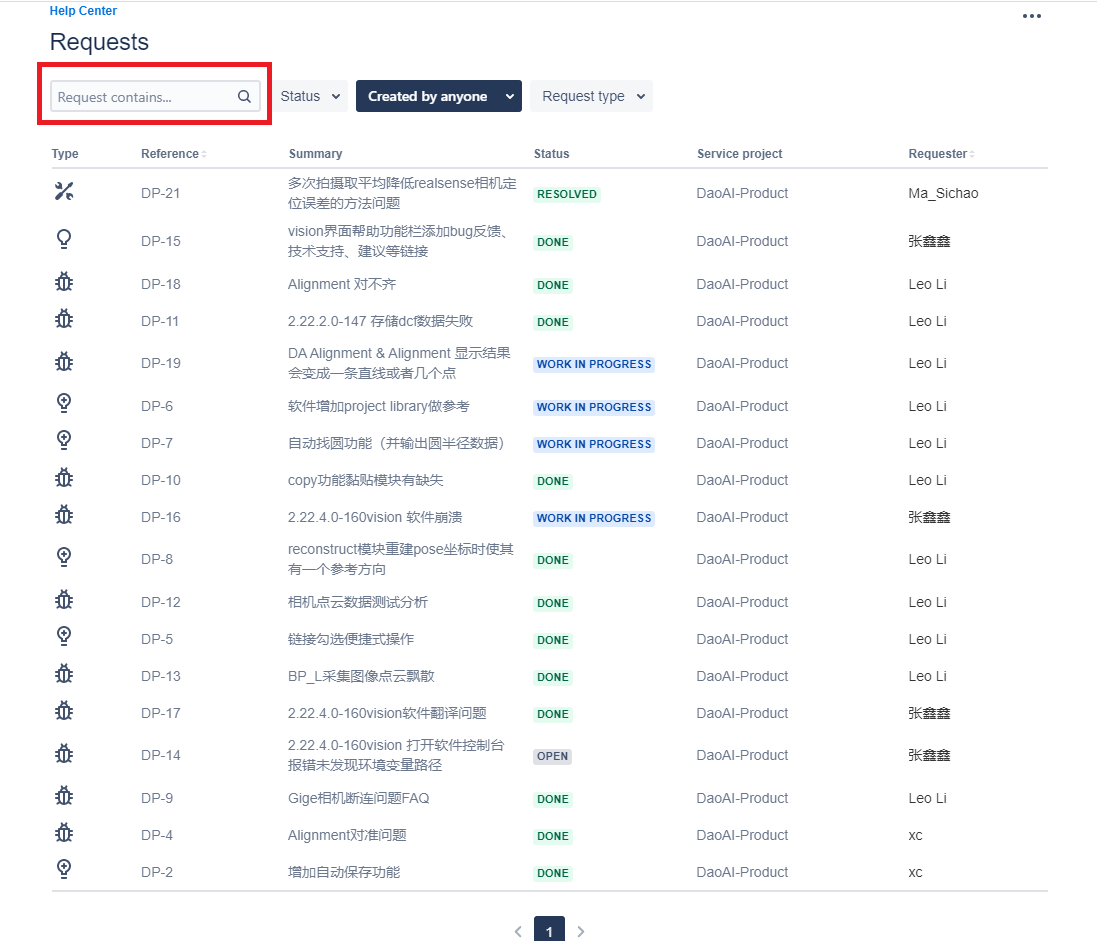
Task: Expand the Request type dropdown
Action: [592, 96]
